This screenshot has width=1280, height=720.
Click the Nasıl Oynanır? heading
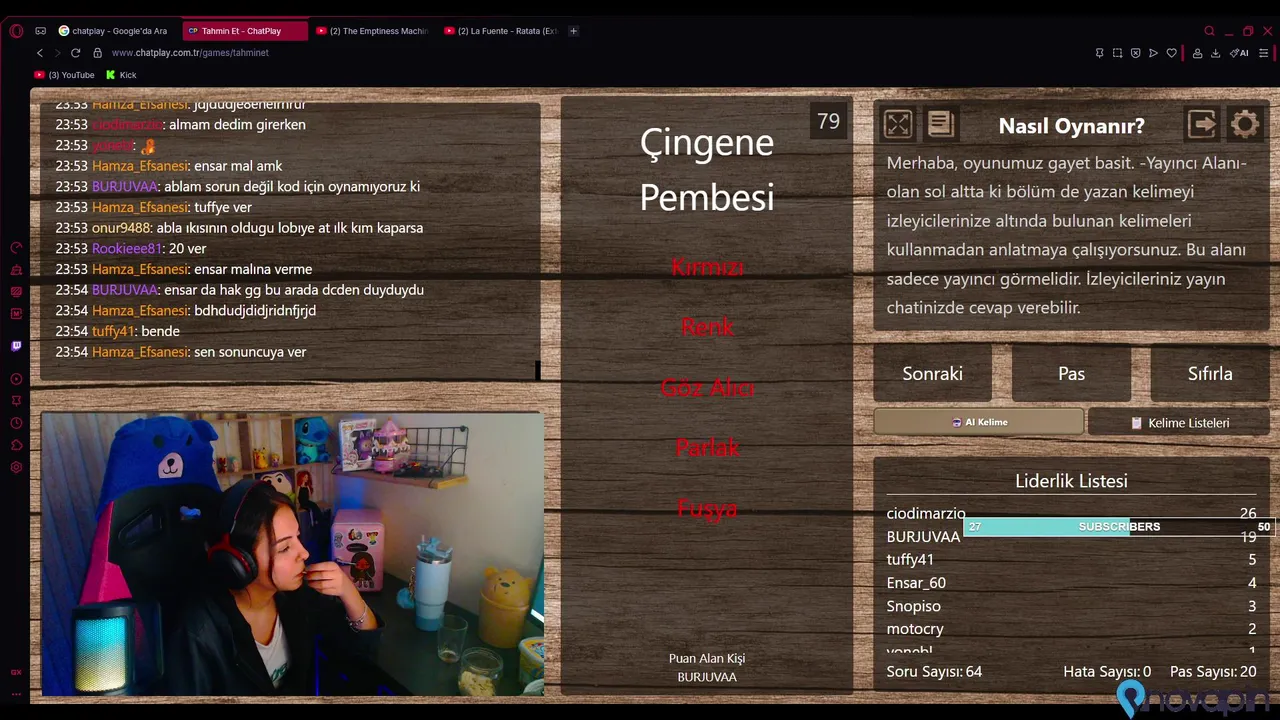coord(1071,126)
